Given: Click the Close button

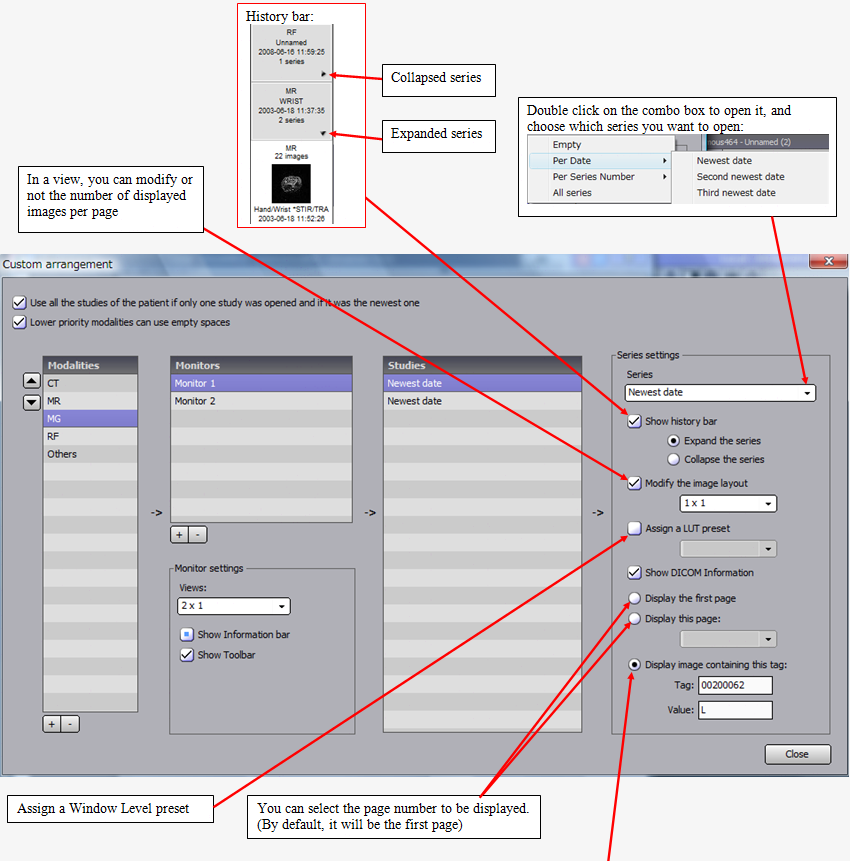Looking at the screenshot, I should [x=797, y=753].
